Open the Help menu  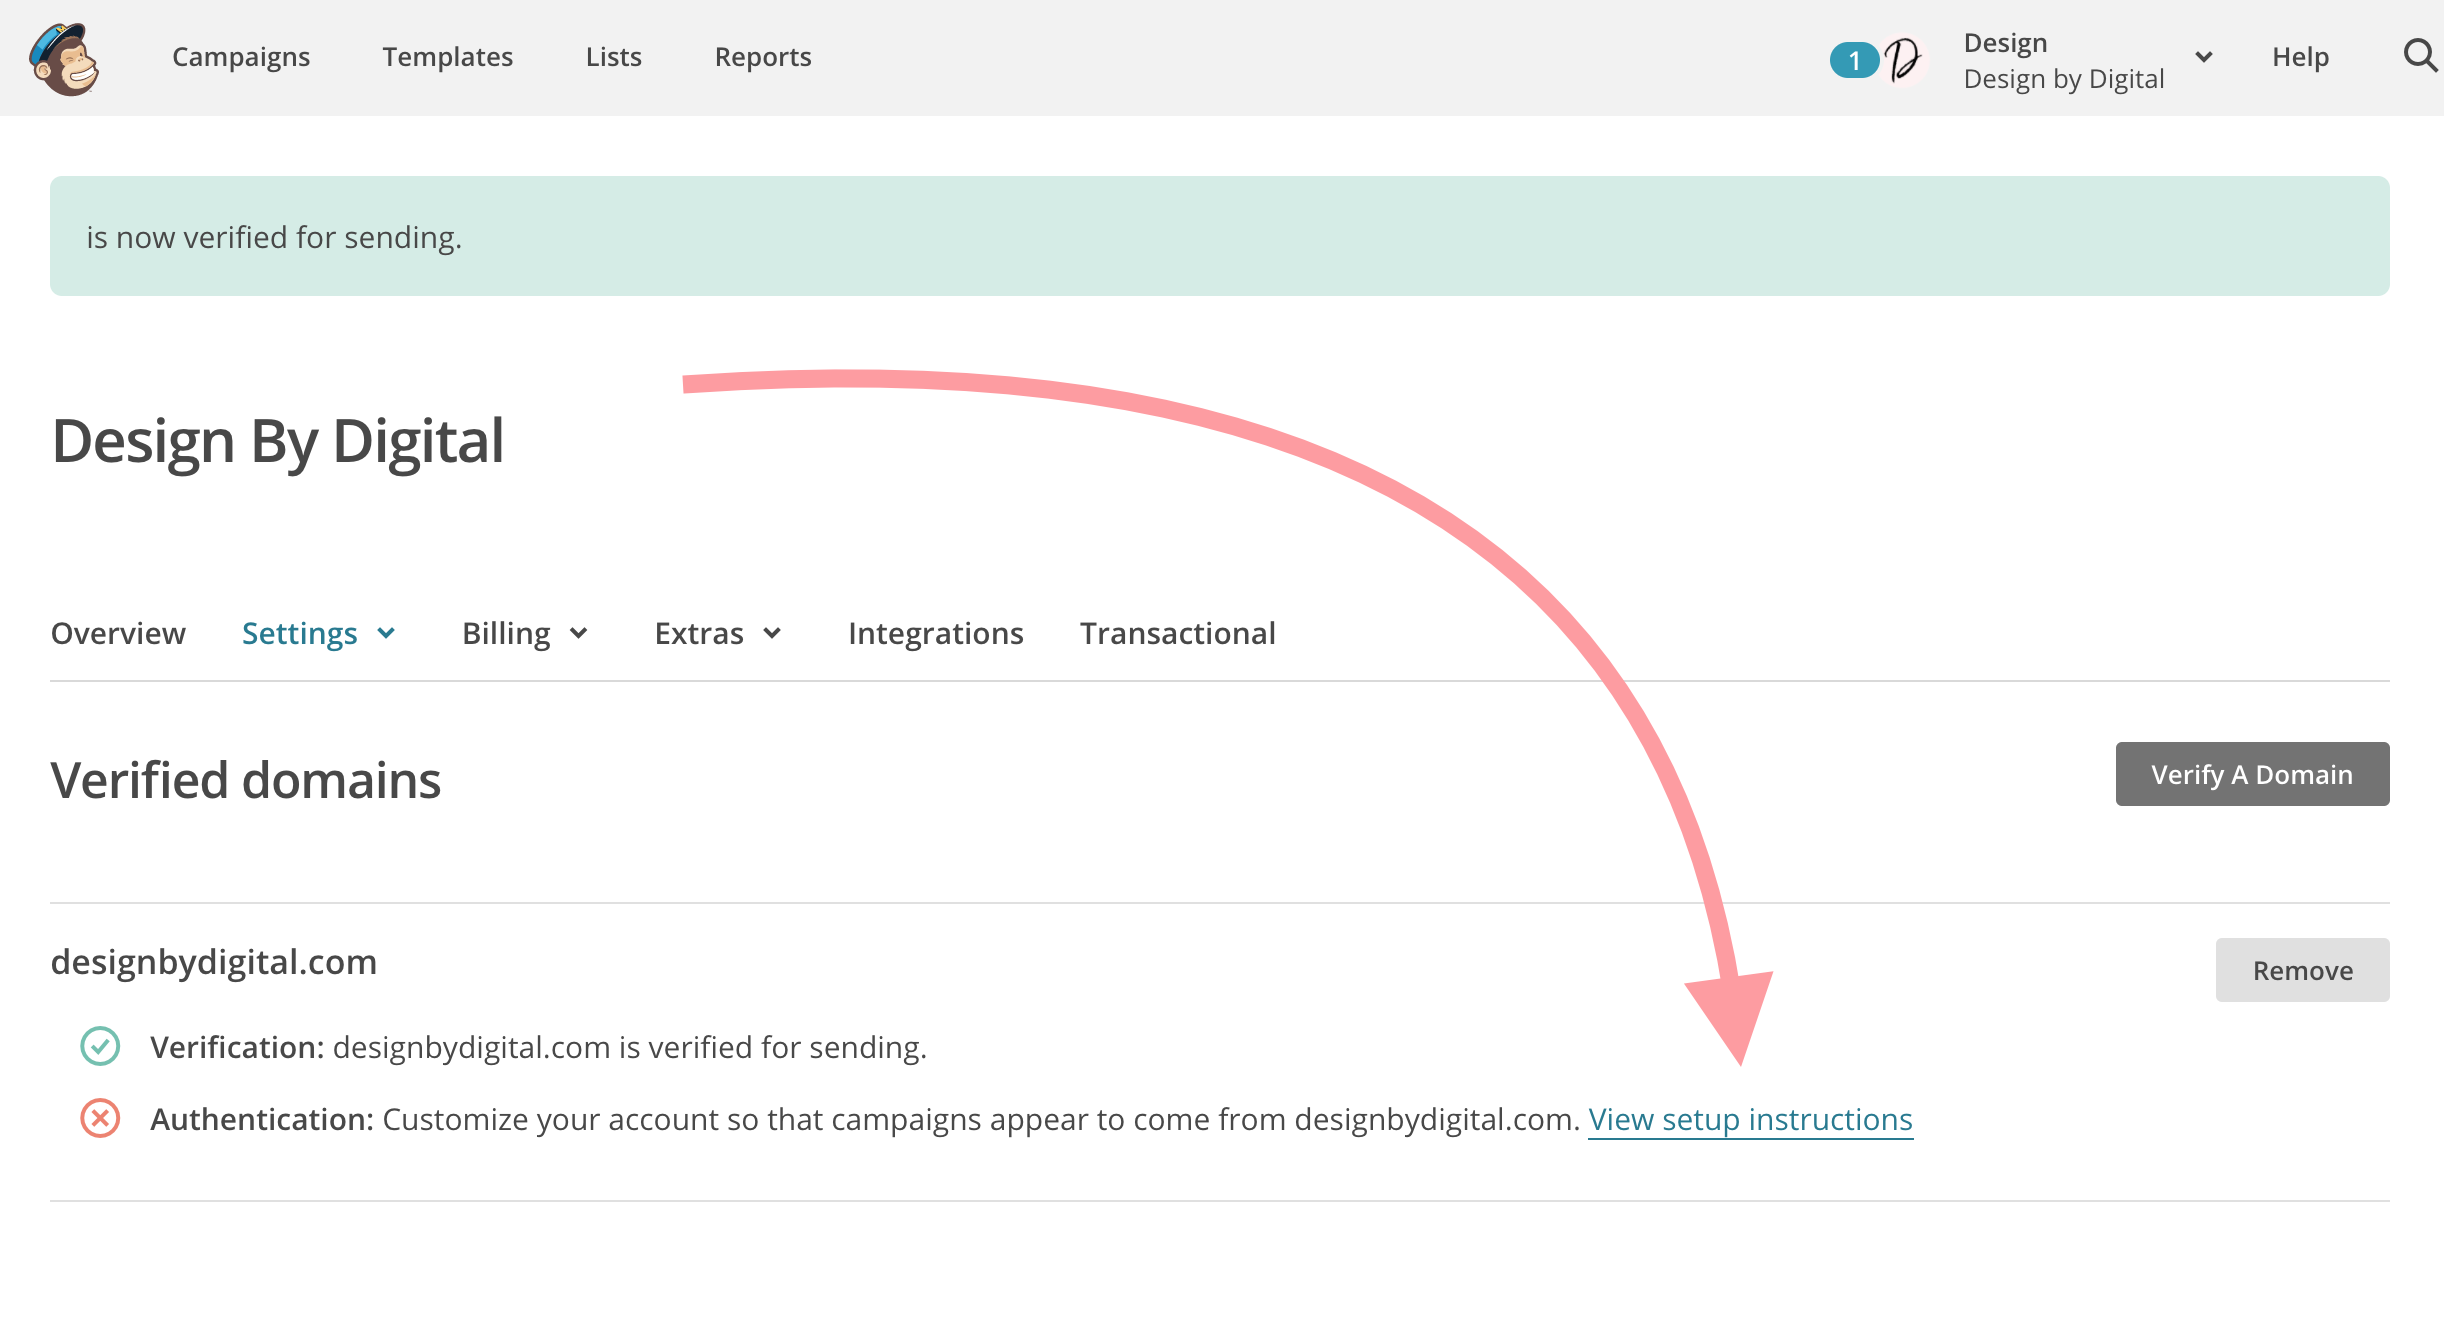2300,57
